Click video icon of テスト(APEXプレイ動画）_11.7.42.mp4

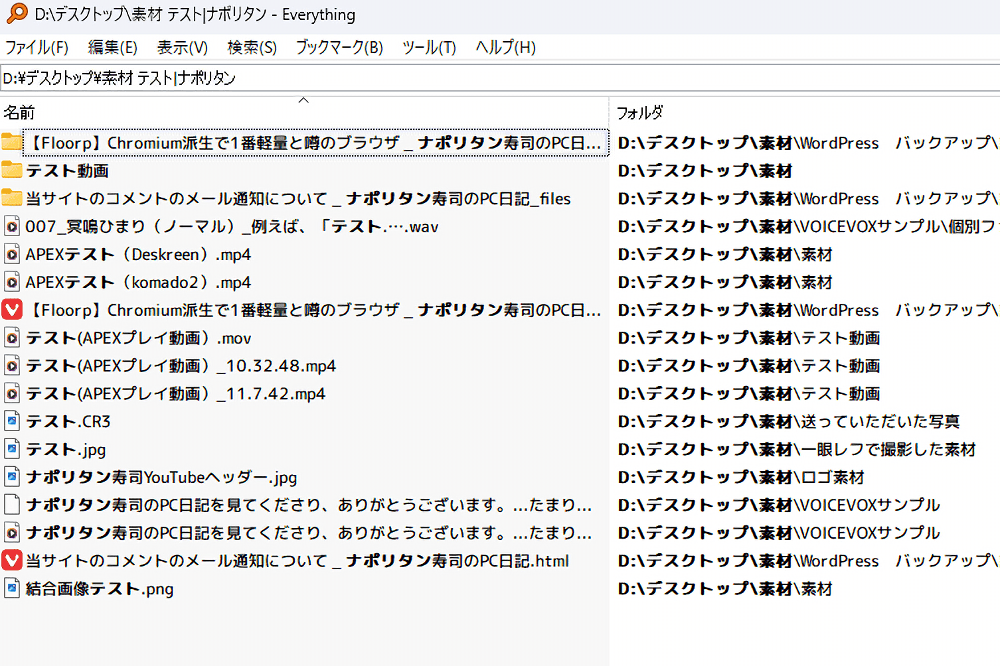click(x=11, y=393)
